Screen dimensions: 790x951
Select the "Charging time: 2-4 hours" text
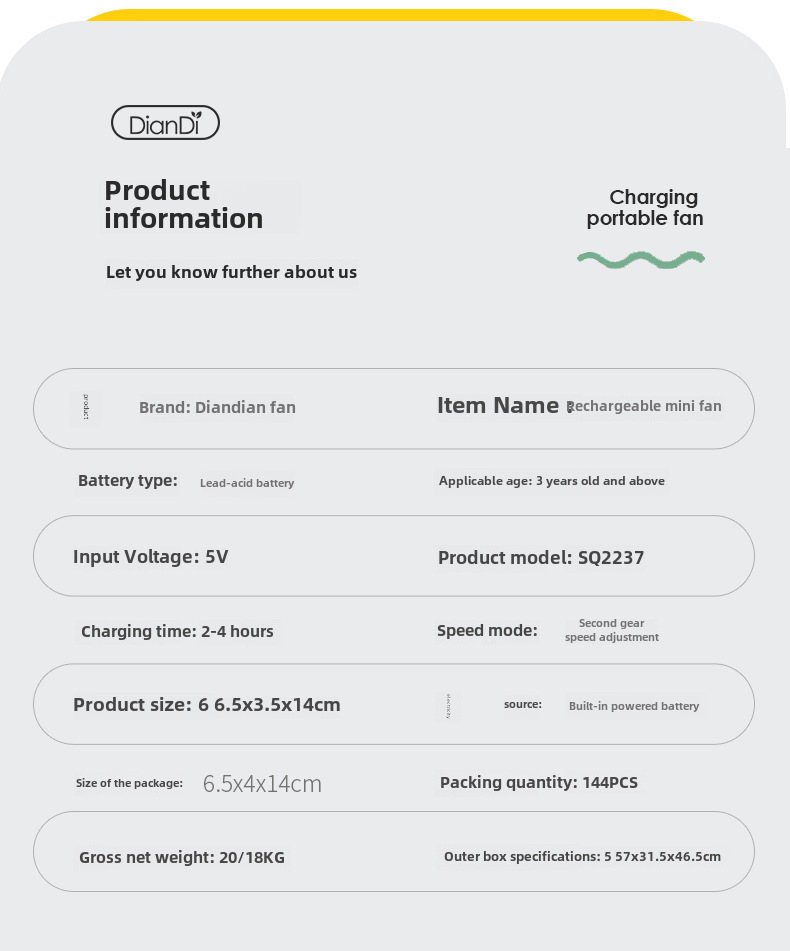pyautogui.click(x=177, y=631)
